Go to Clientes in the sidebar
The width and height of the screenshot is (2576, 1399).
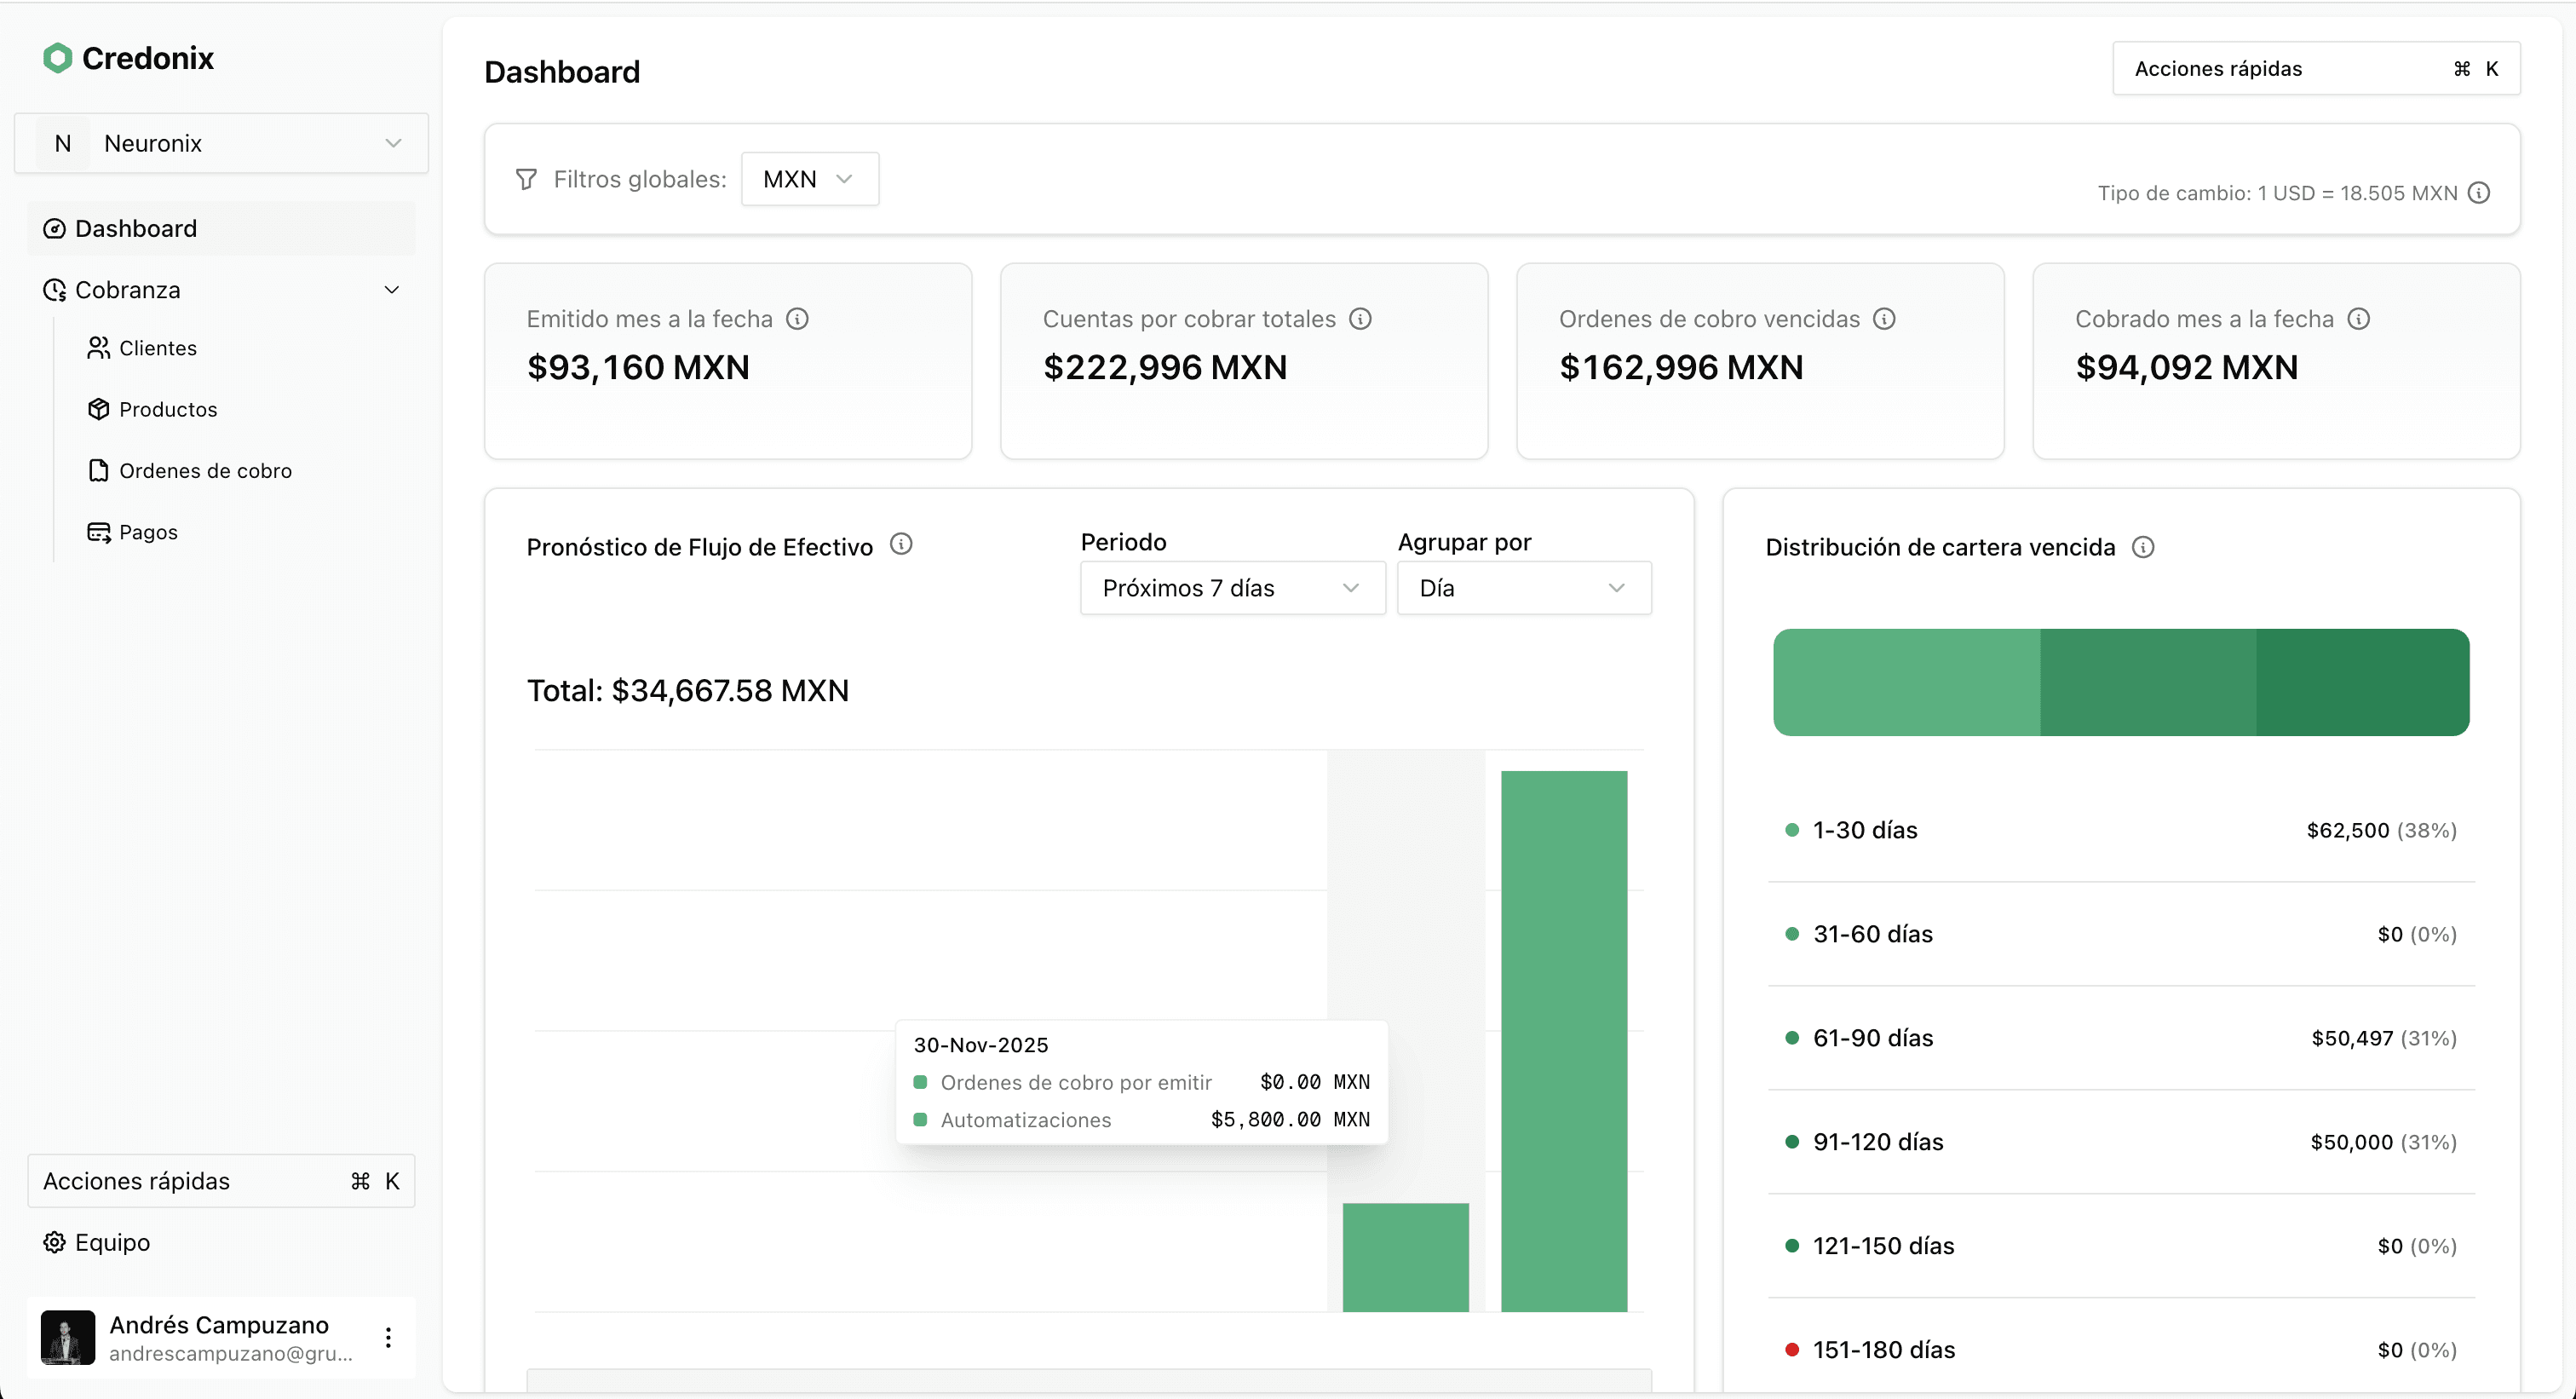click(x=157, y=348)
